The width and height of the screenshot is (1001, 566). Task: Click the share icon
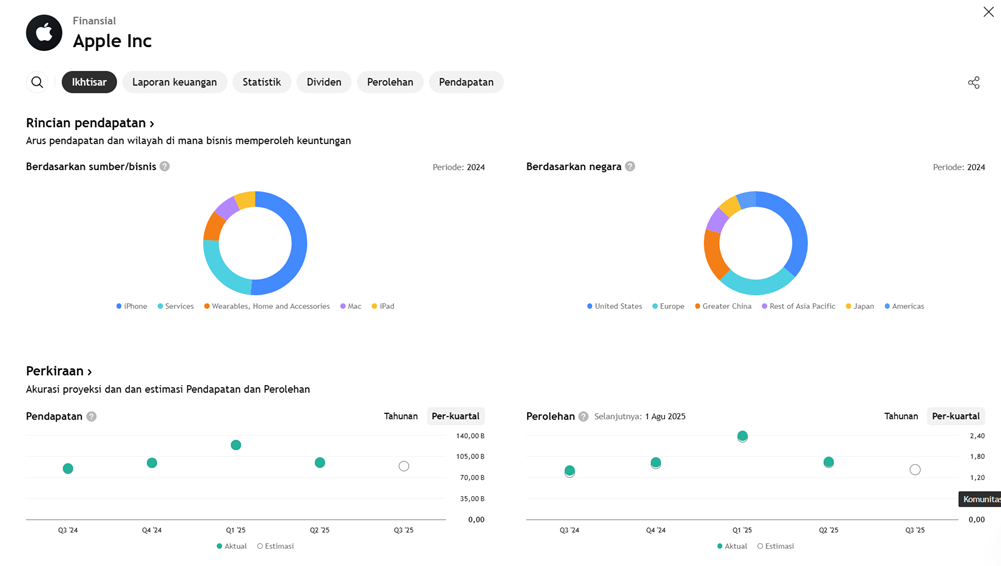click(974, 82)
